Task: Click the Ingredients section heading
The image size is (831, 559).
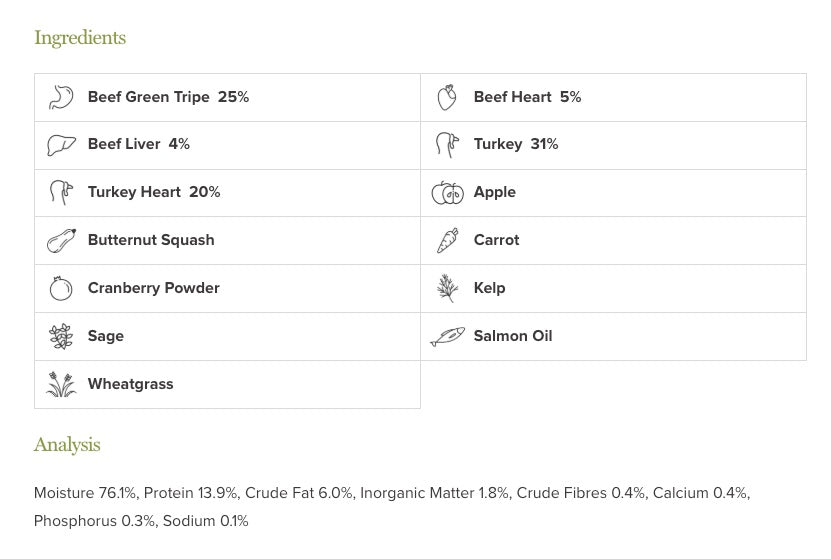Action: pyautogui.click(x=80, y=38)
